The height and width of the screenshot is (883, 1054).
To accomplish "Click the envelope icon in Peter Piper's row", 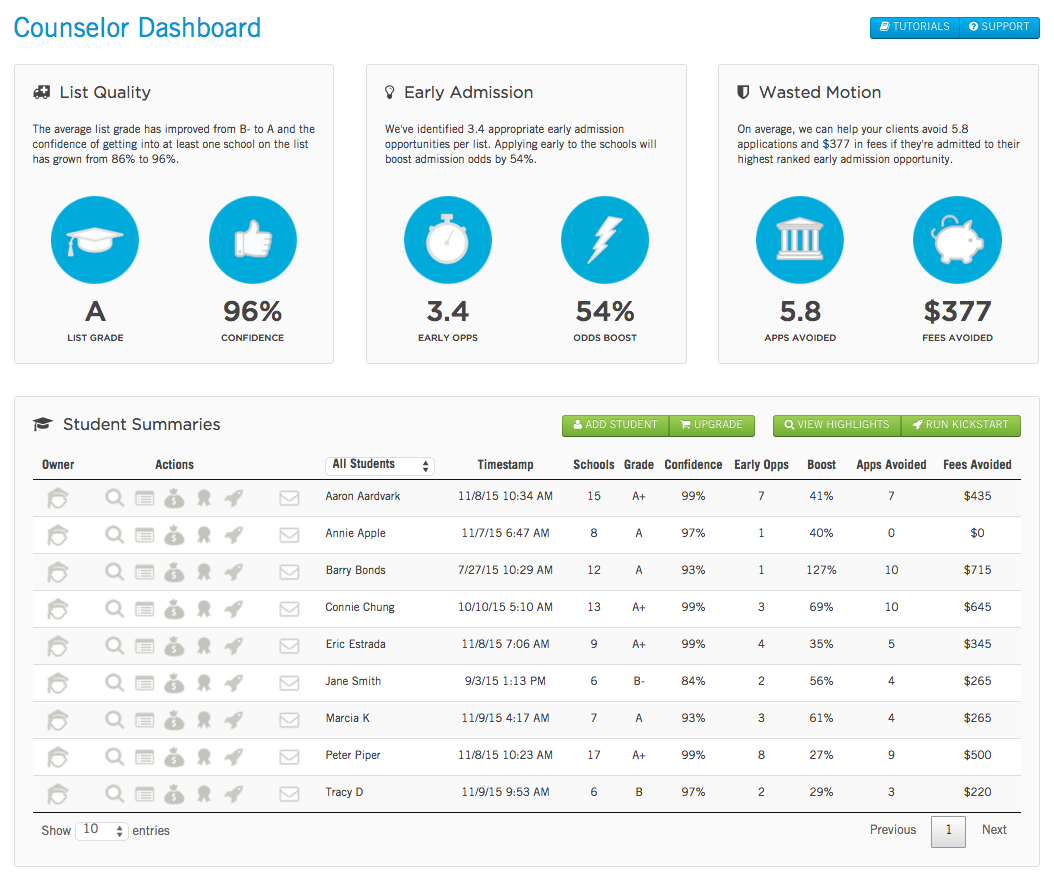I will coord(289,757).
